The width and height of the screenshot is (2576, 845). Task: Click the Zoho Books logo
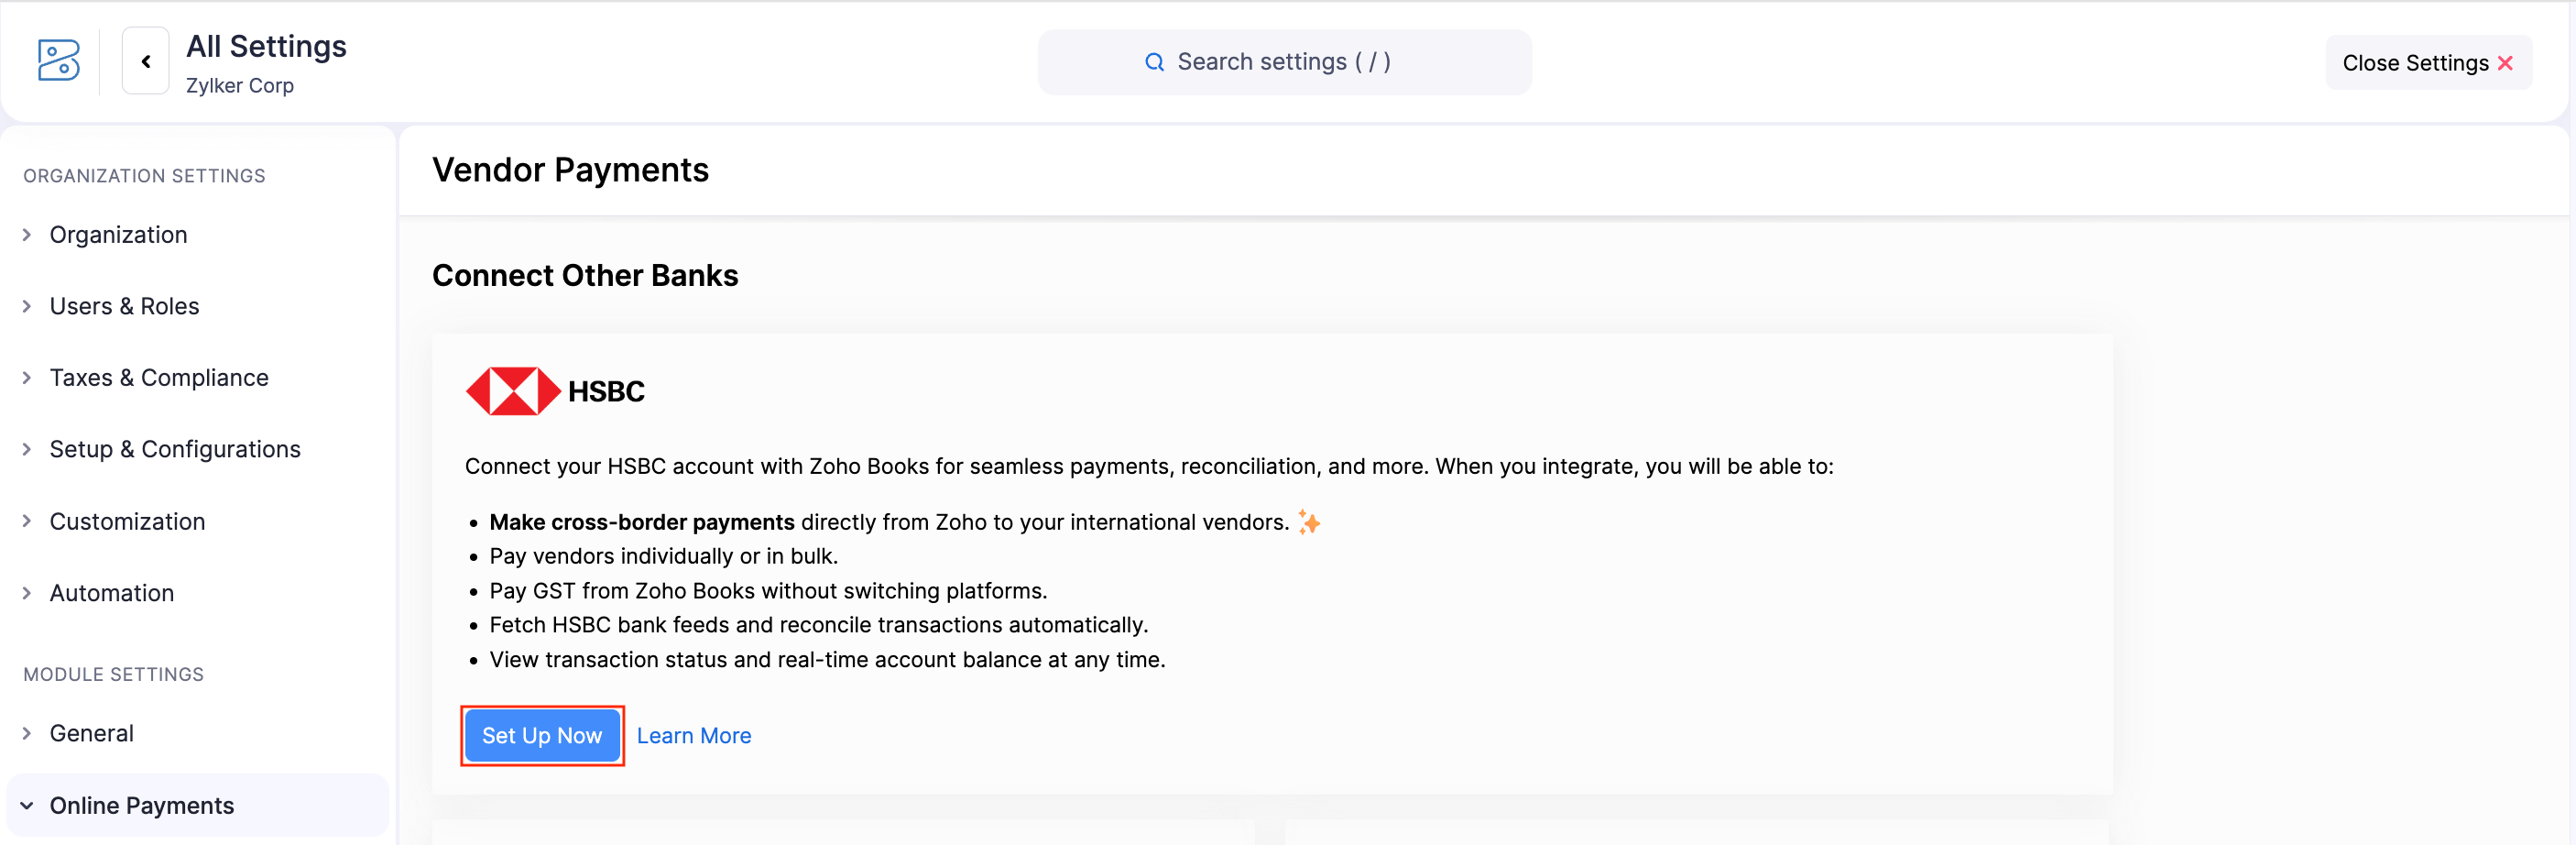[57, 61]
